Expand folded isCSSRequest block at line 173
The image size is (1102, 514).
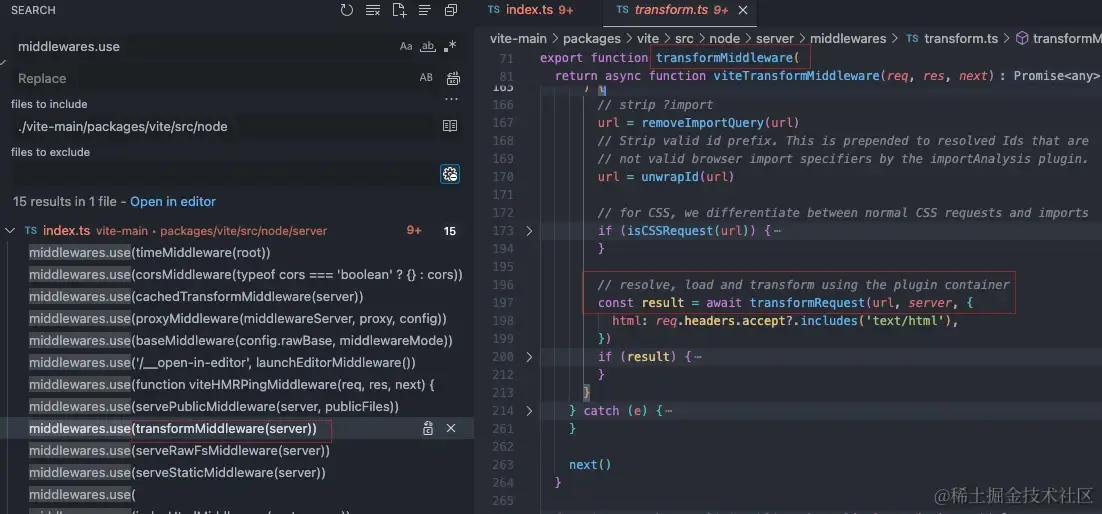click(x=529, y=231)
